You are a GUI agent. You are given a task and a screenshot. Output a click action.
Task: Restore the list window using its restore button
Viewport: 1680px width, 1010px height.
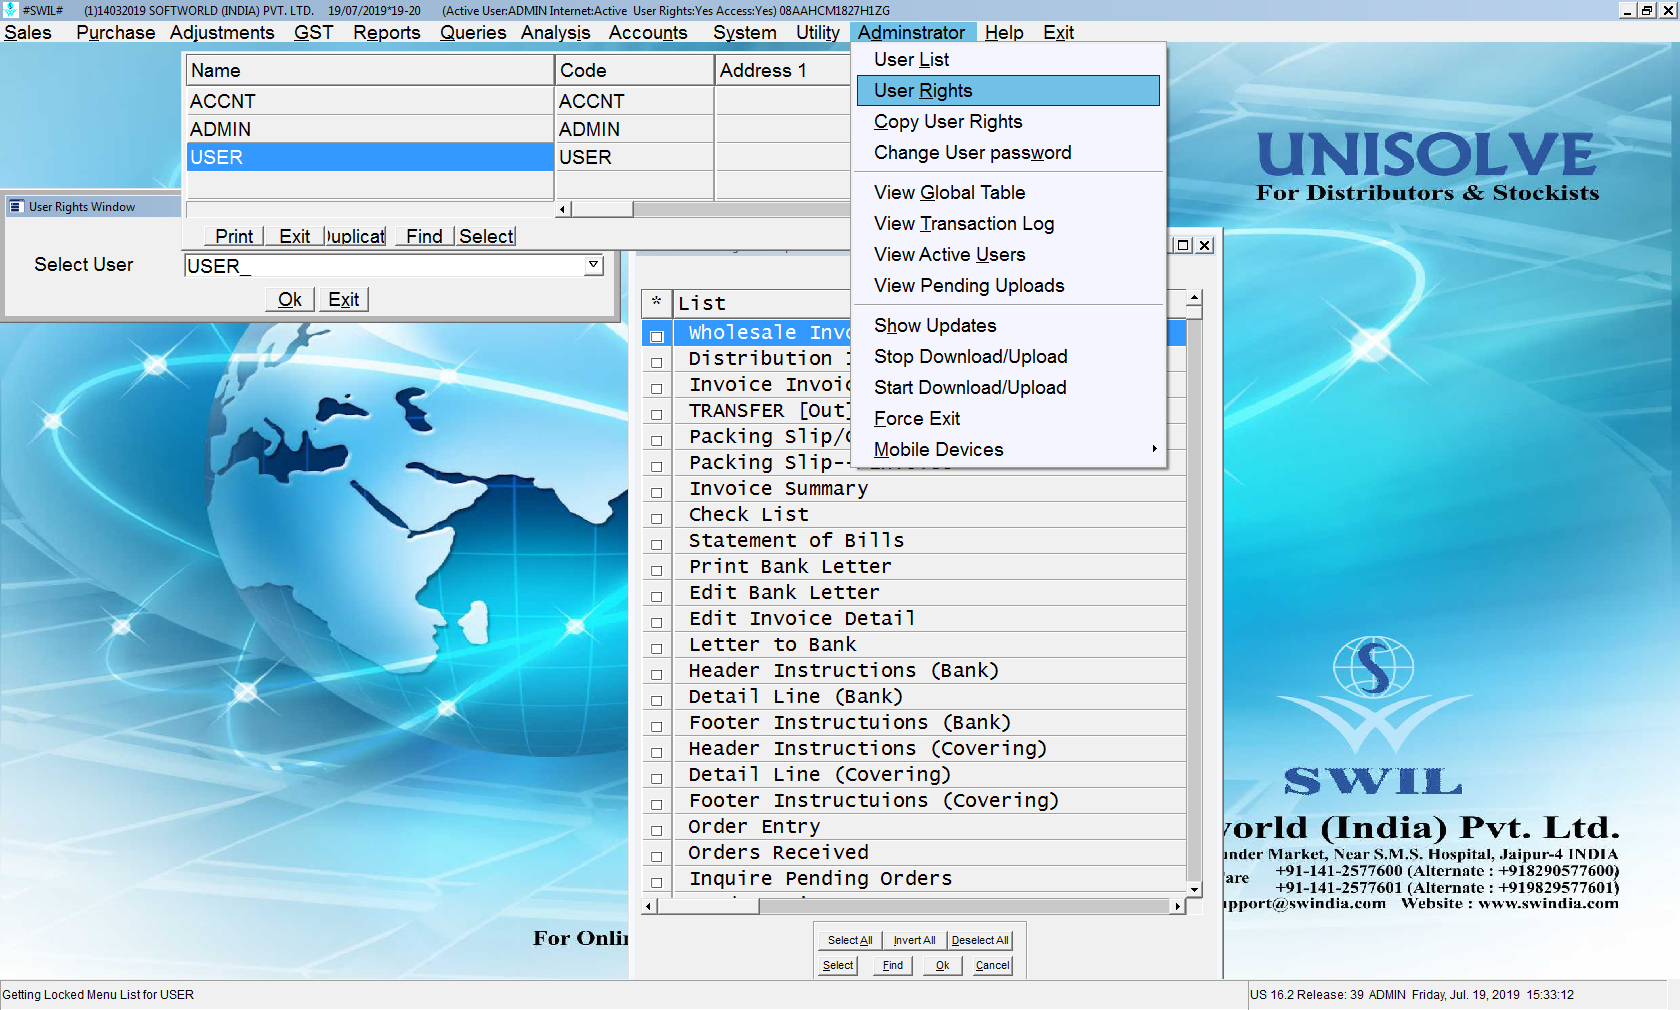[x=1183, y=245]
